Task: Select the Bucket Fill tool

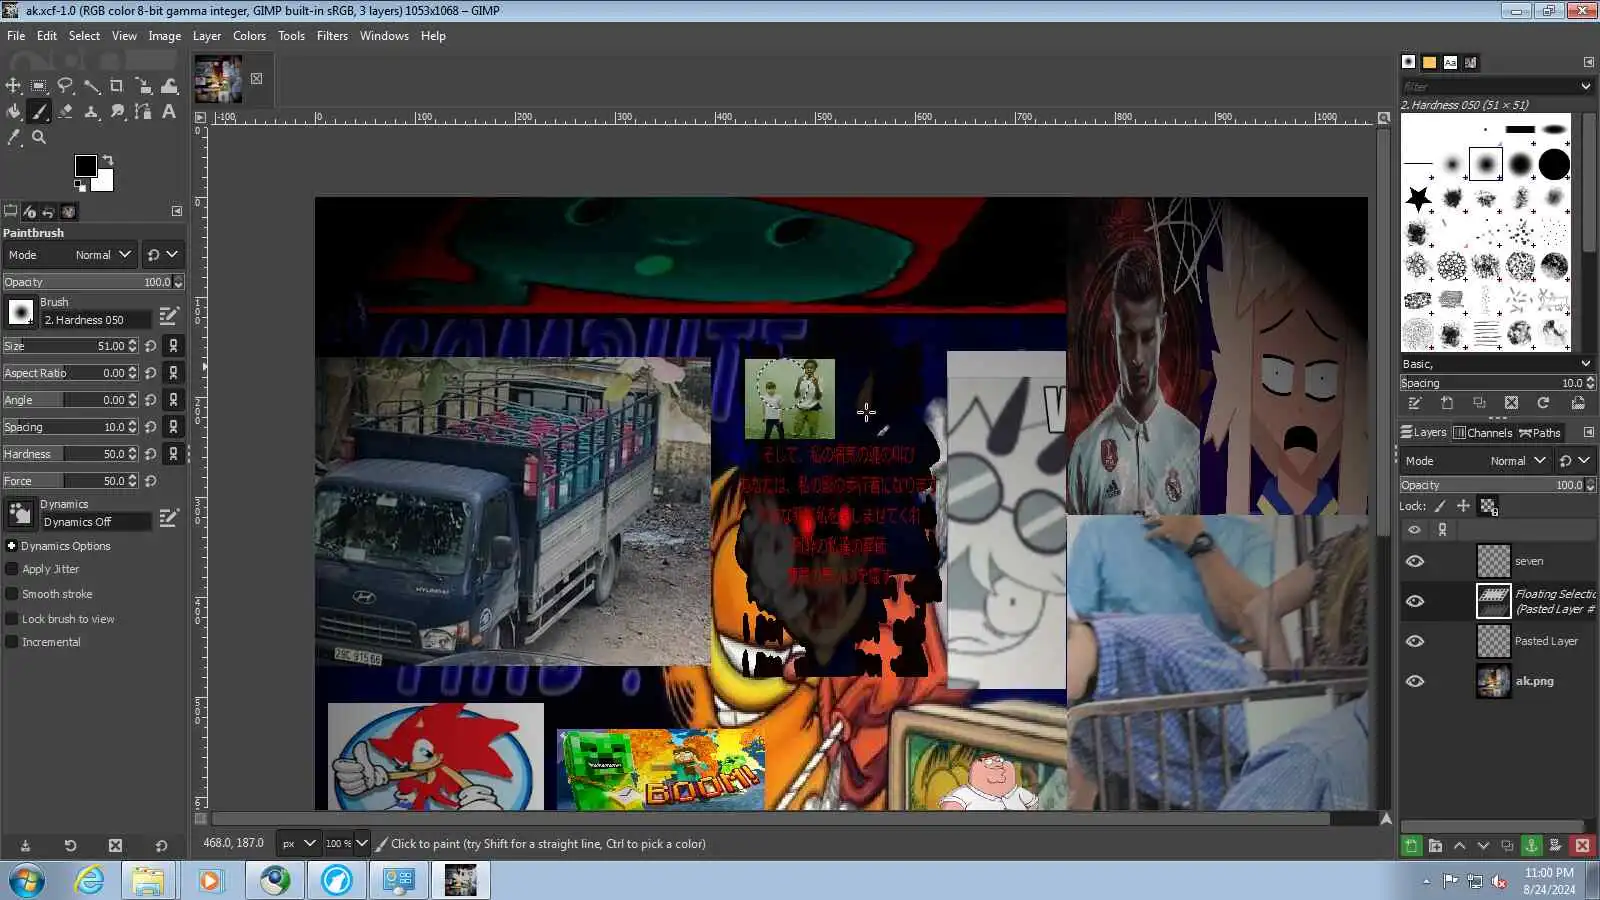Action: pyautogui.click(x=13, y=112)
